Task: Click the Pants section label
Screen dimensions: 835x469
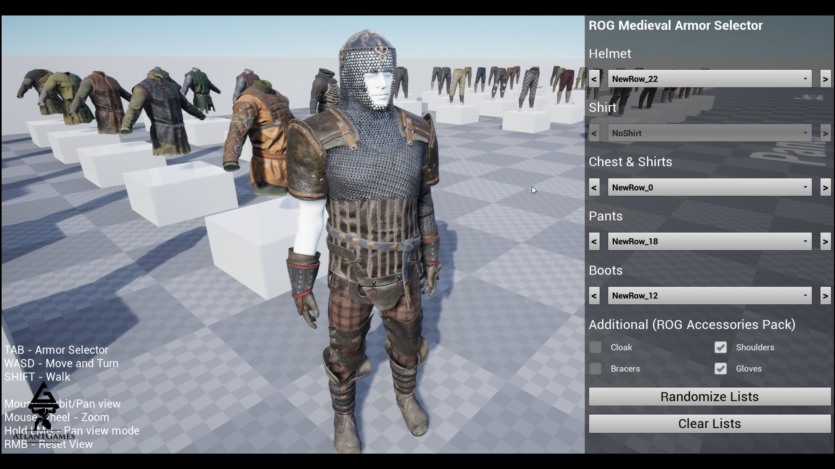Action: point(605,216)
